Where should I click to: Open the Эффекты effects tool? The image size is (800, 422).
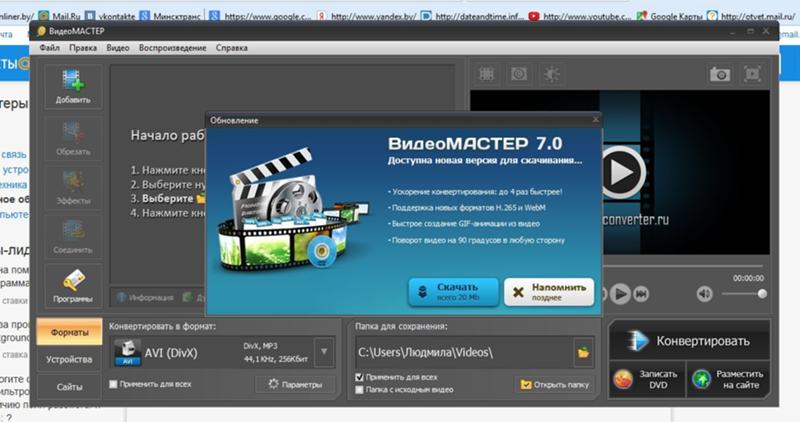(x=73, y=188)
